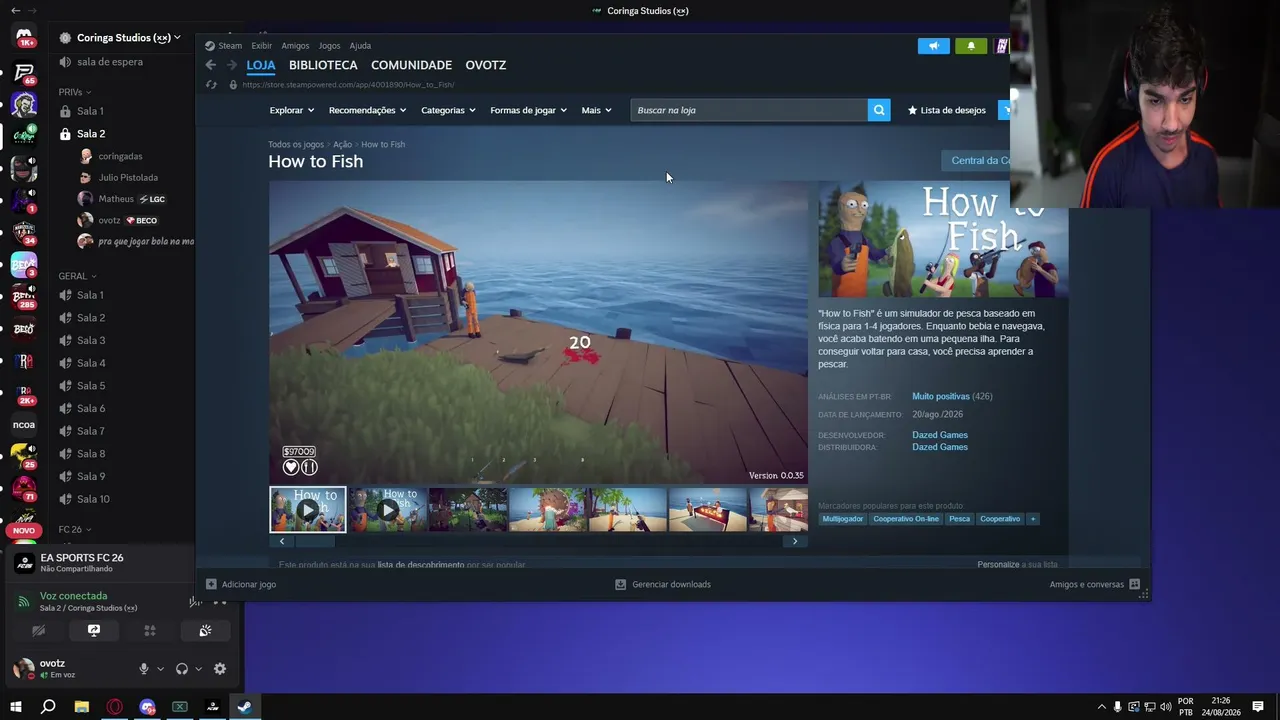The width and height of the screenshot is (1280, 720).
Task: Collapse the GERAL channel category
Action: click(x=77, y=276)
